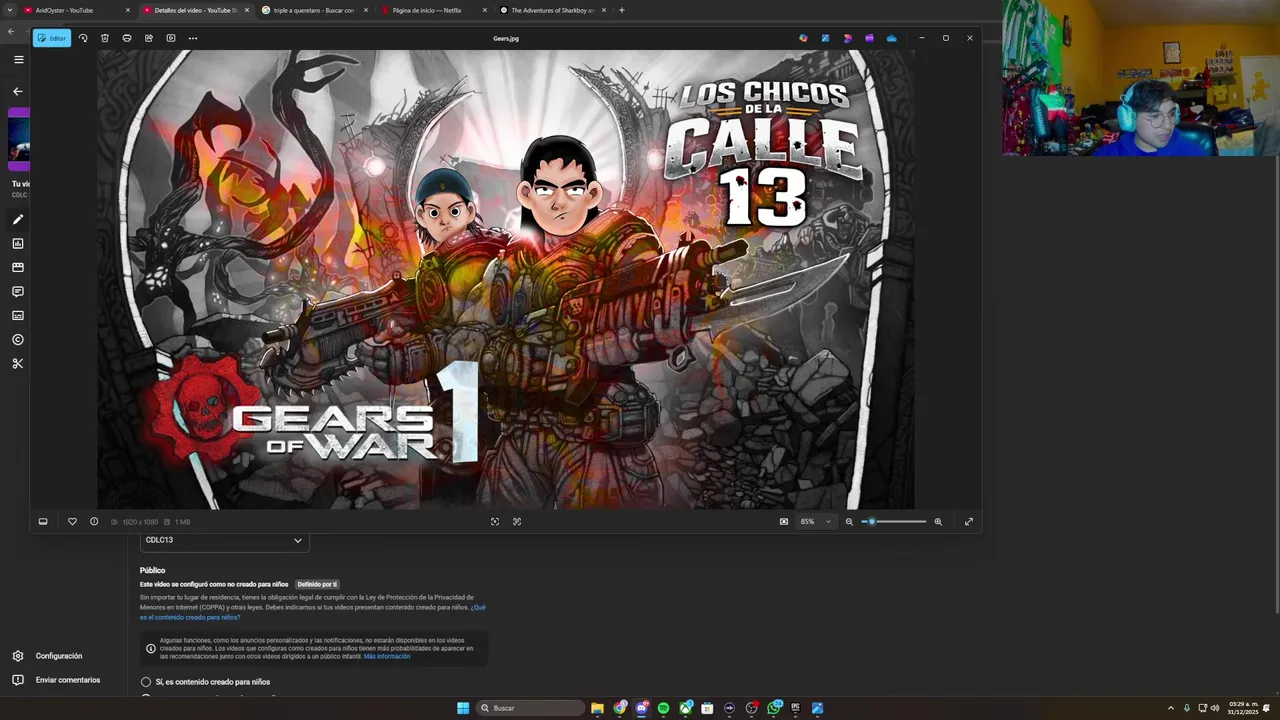The height and width of the screenshot is (720, 1280).
Task: Open a new browser tab with plus
Action: (622, 10)
